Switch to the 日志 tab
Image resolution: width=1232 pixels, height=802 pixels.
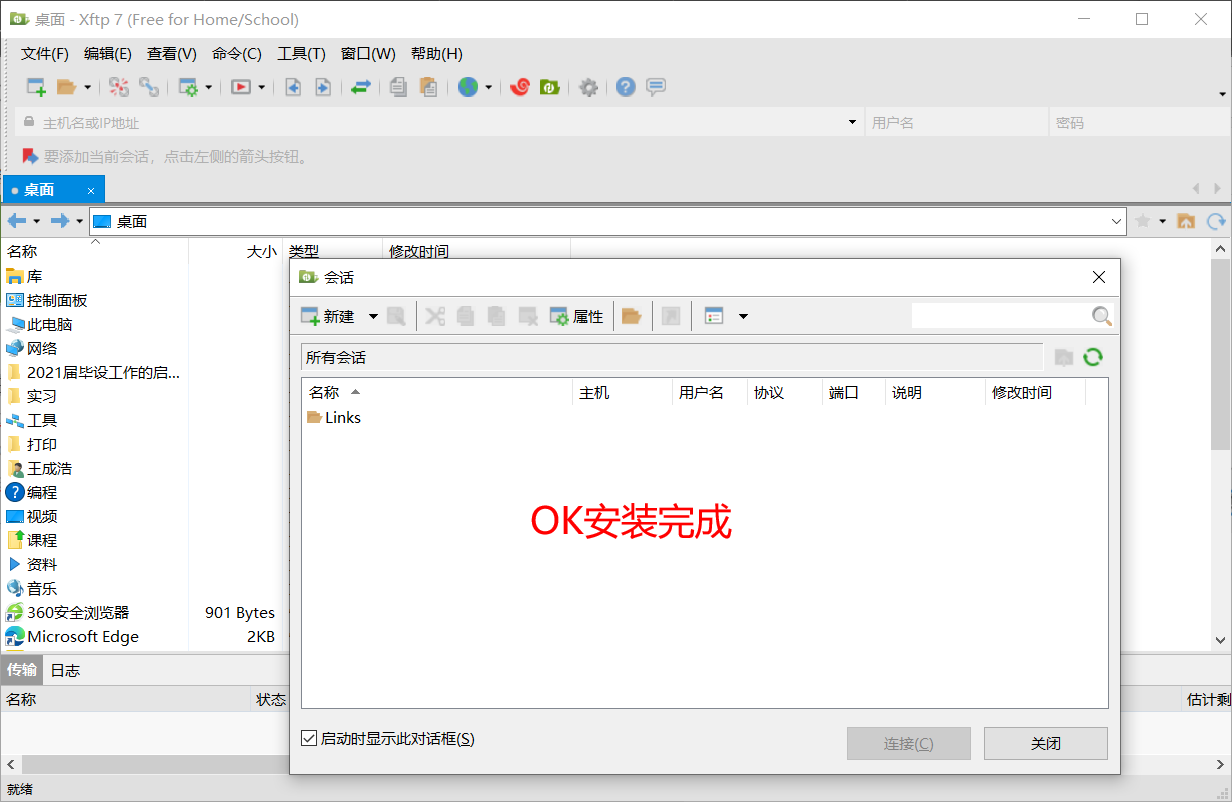(x=65, y=671)
